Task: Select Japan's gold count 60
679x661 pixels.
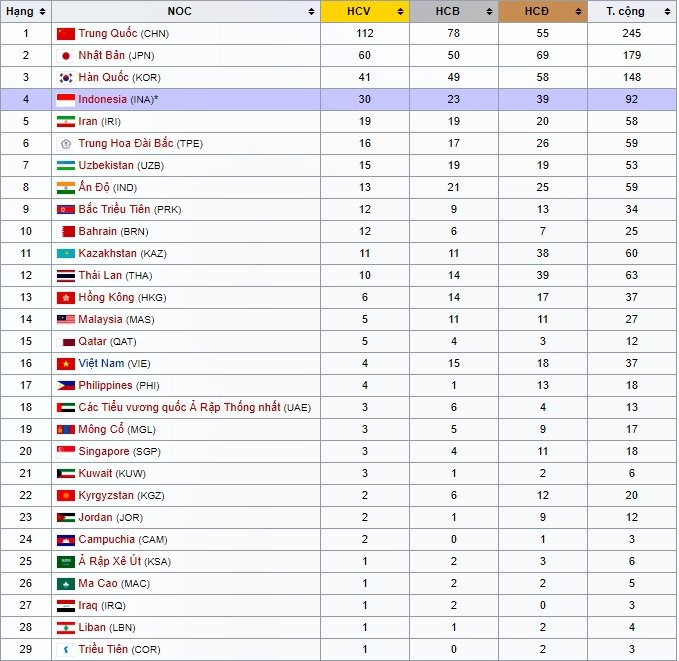Action: tap(365, 55)
